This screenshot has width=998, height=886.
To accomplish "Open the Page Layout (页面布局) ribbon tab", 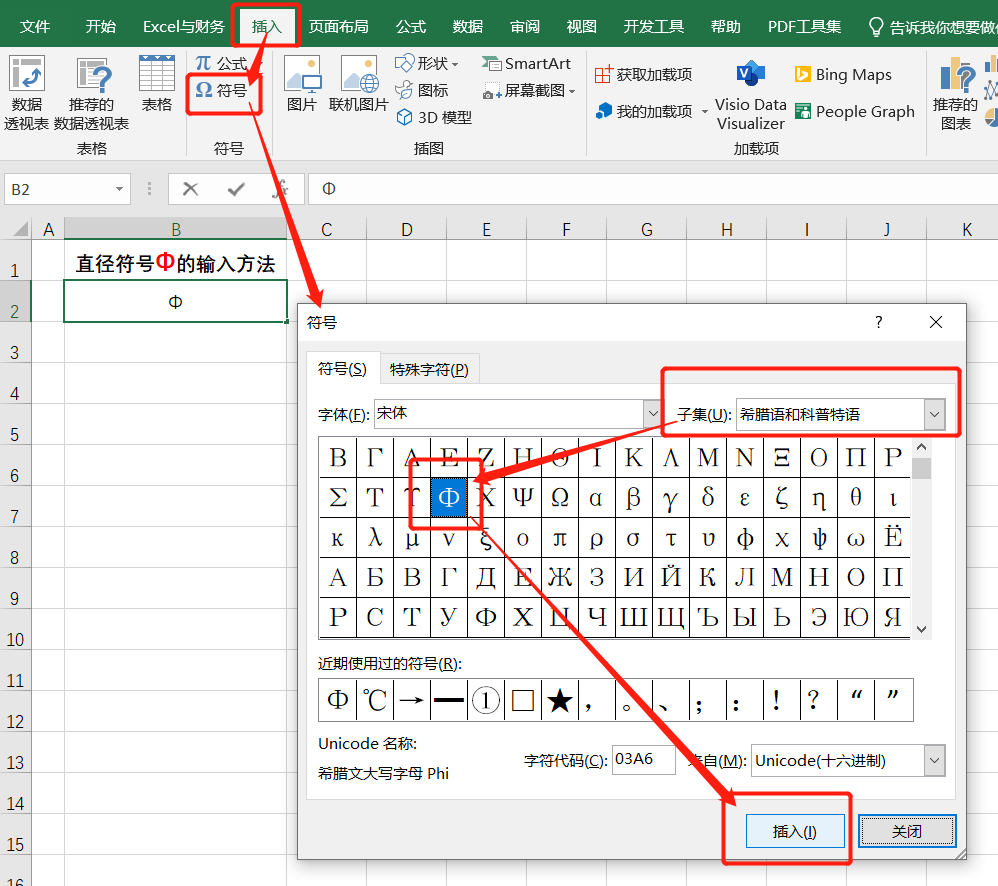I will coord(339,27).
